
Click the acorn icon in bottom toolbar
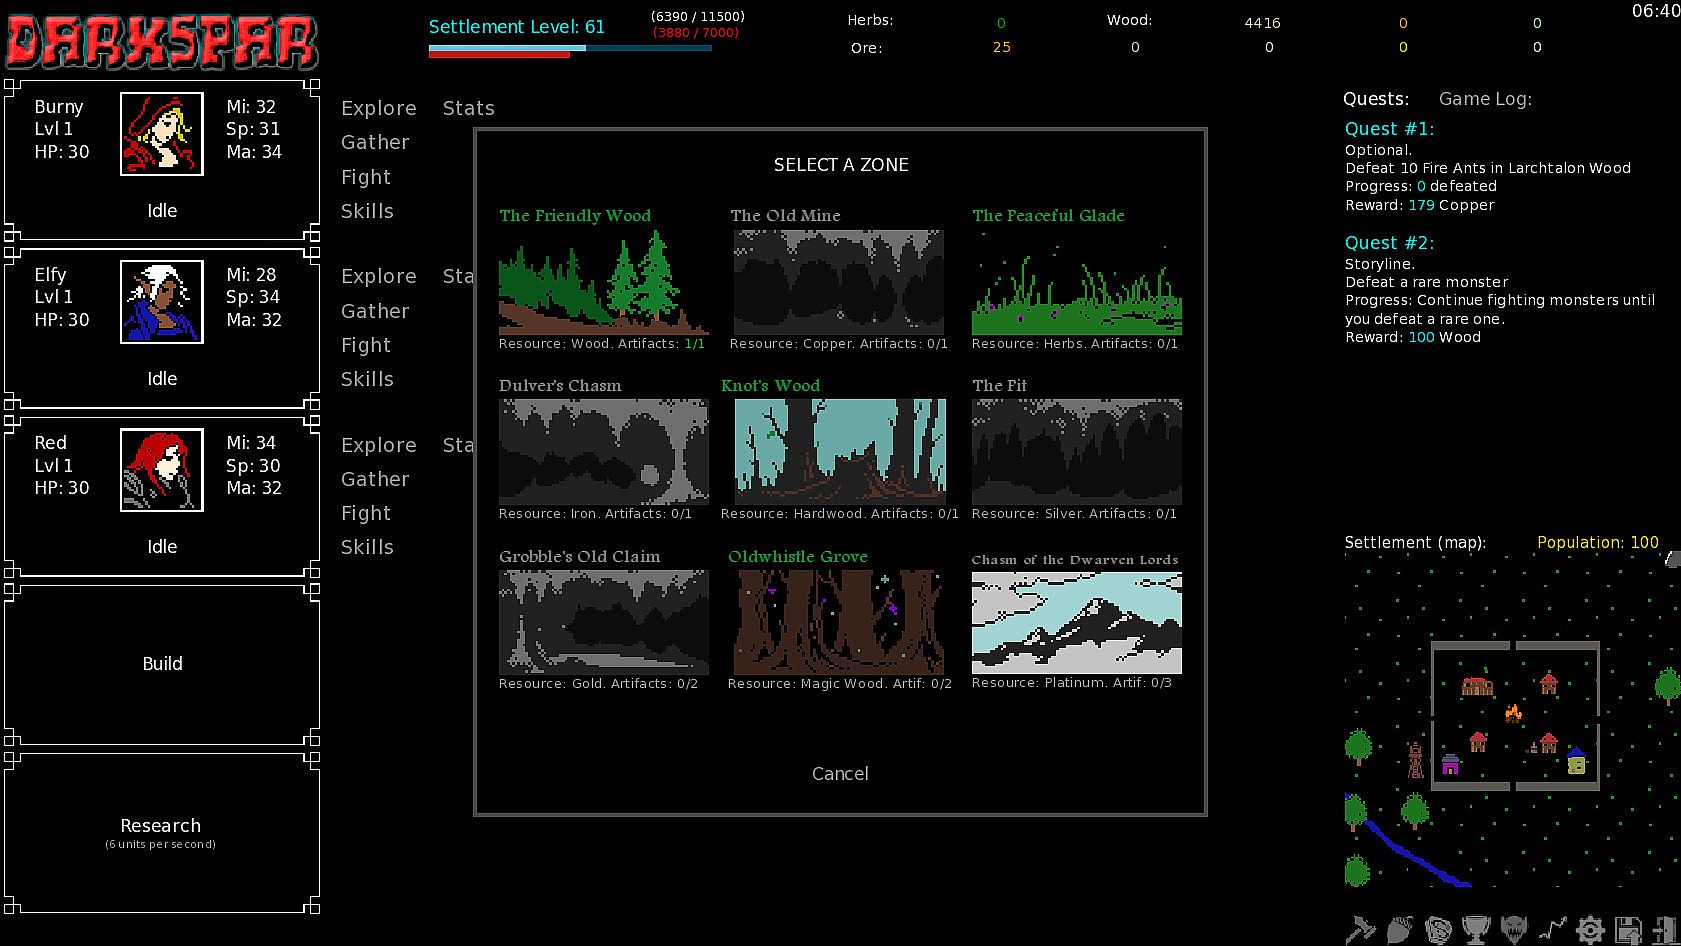coord(1400,929)
